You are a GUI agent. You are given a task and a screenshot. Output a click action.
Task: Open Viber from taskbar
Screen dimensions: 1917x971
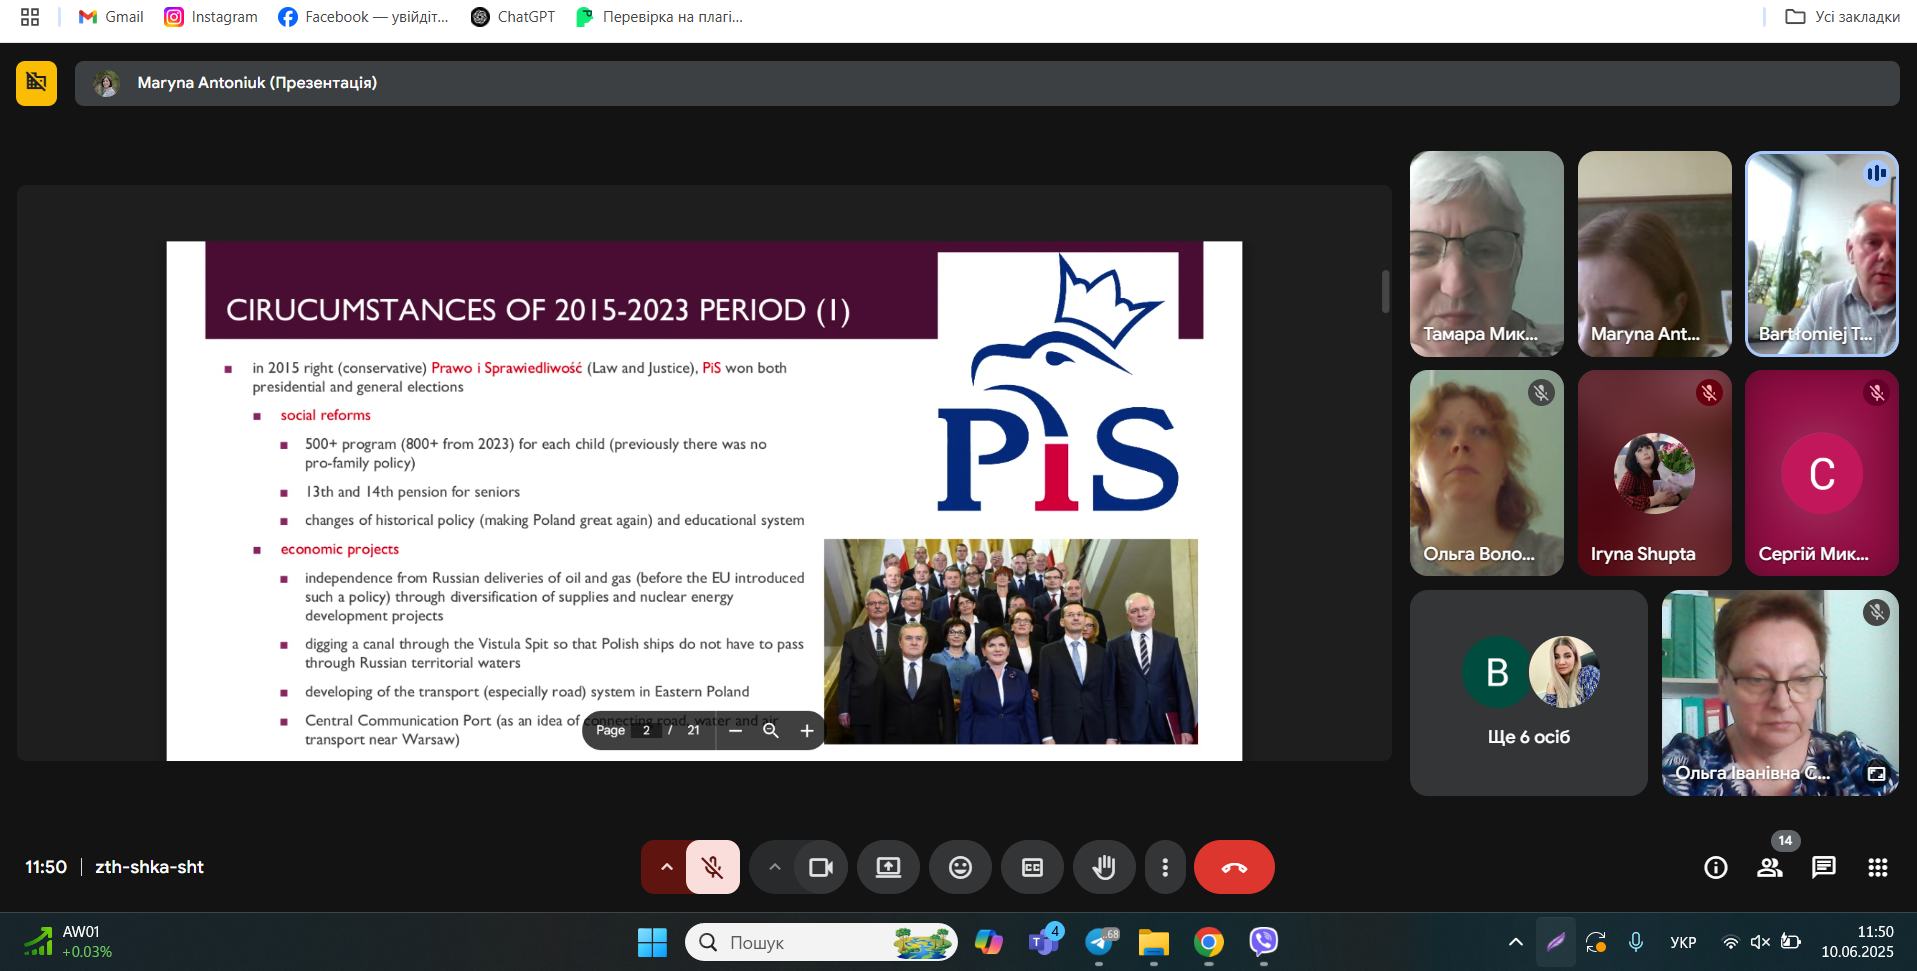point(1264,942)
